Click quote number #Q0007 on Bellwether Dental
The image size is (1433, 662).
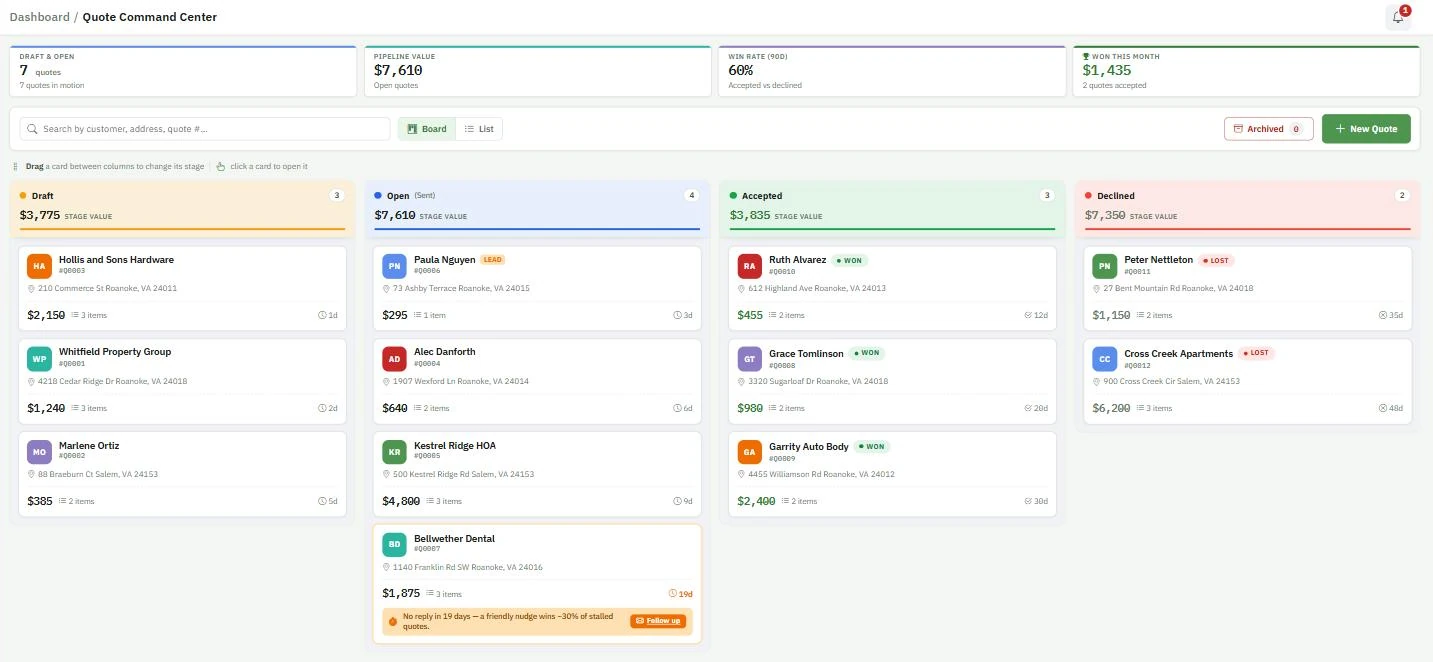coord(427,549)
